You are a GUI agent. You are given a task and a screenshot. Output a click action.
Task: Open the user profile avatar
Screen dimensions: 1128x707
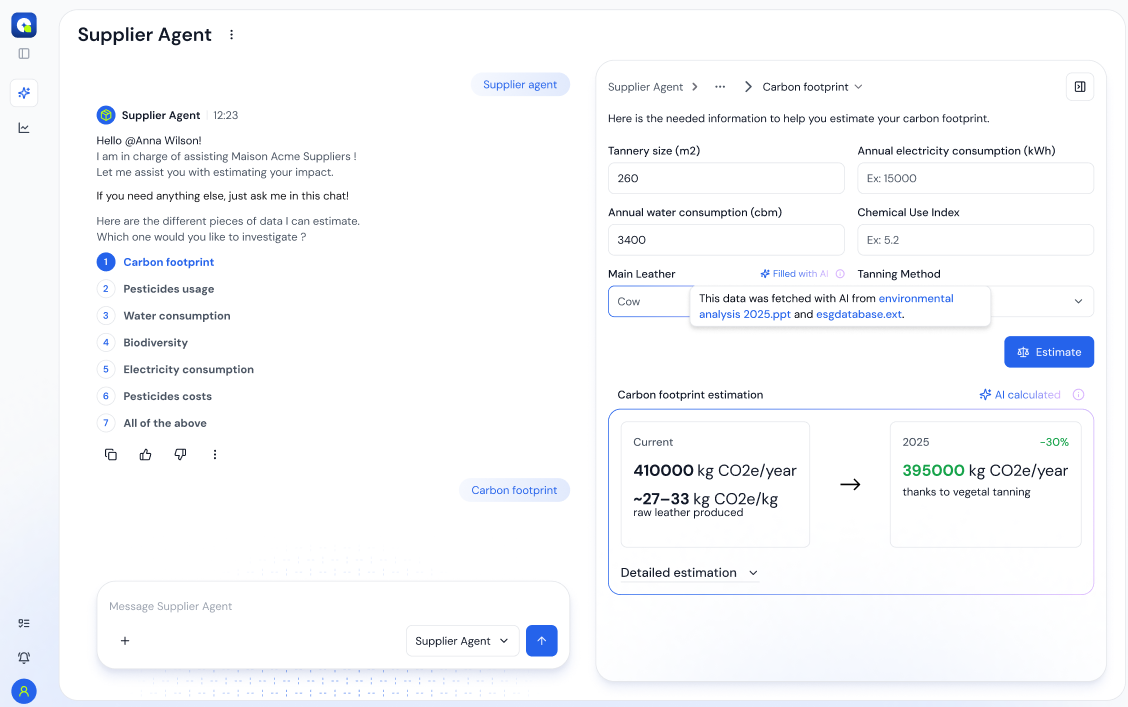pos(24,691)
